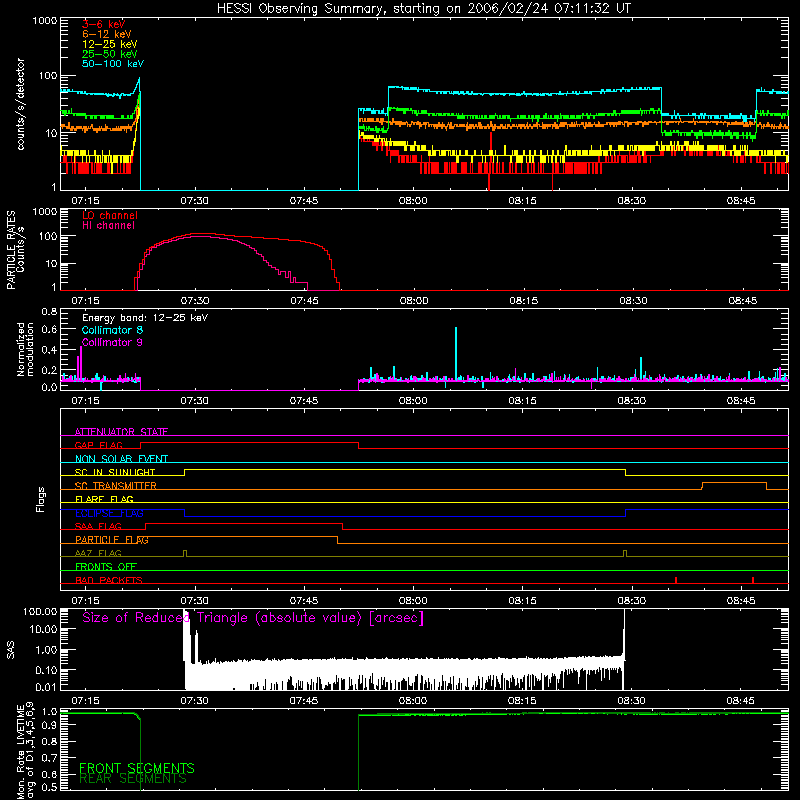
Task: Select the 0.4 tick on modulation axis
Action: 49,350
